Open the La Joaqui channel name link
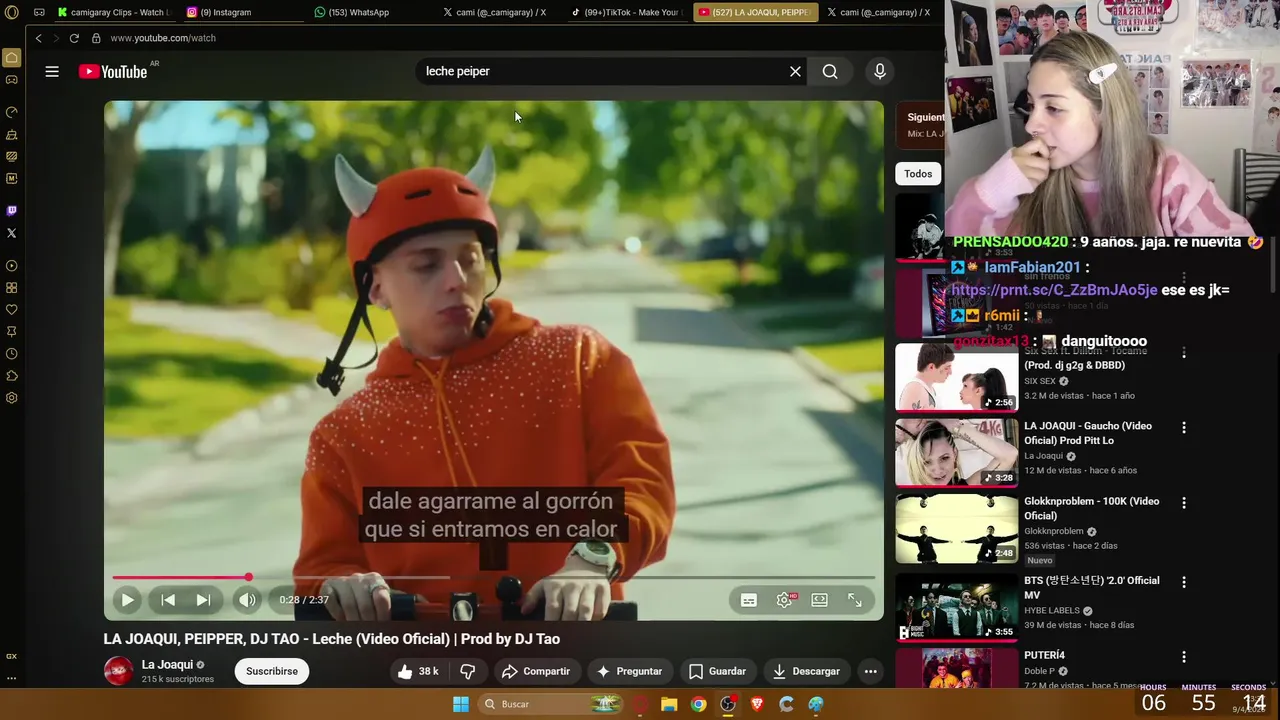The height and width of the screenshot is (720, 1280). [x=167, y=664]
